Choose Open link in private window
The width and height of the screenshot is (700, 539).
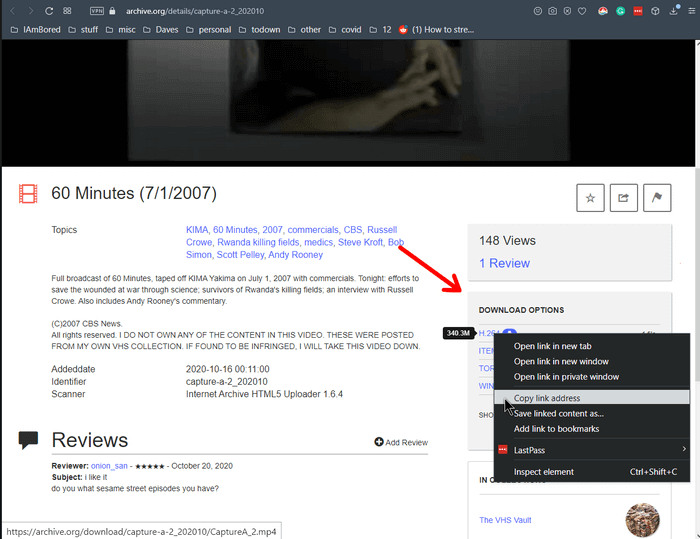(592, 376)
